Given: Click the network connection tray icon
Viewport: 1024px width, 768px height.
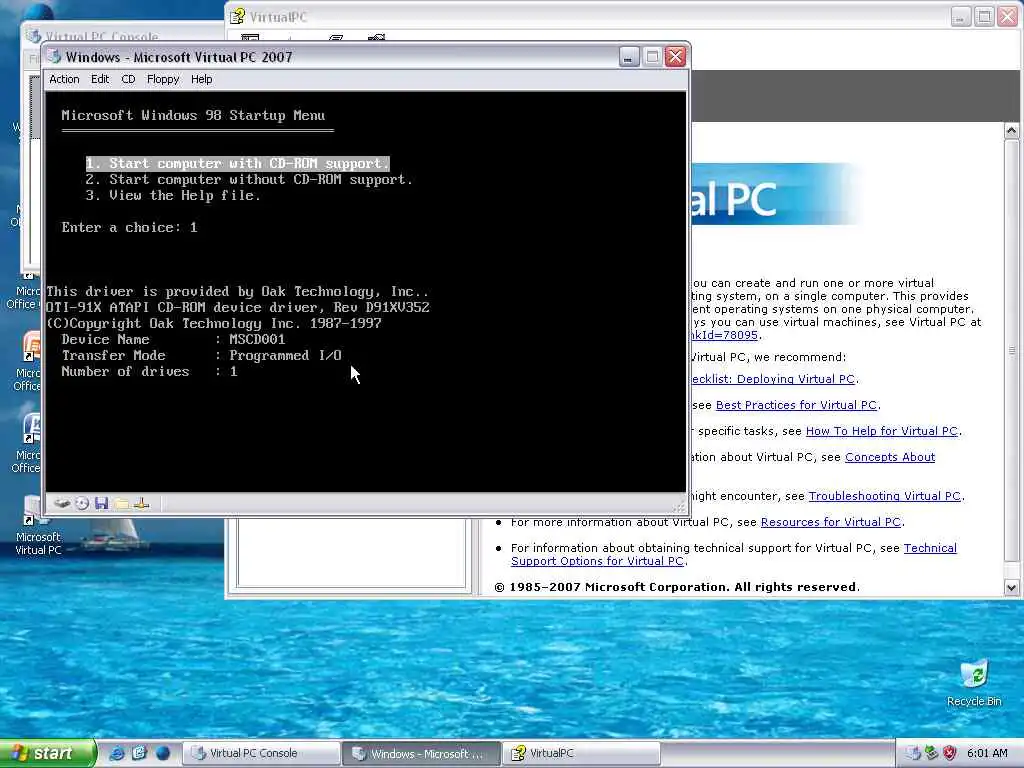Looking at the screenshot, I should (x=931, y=754).
